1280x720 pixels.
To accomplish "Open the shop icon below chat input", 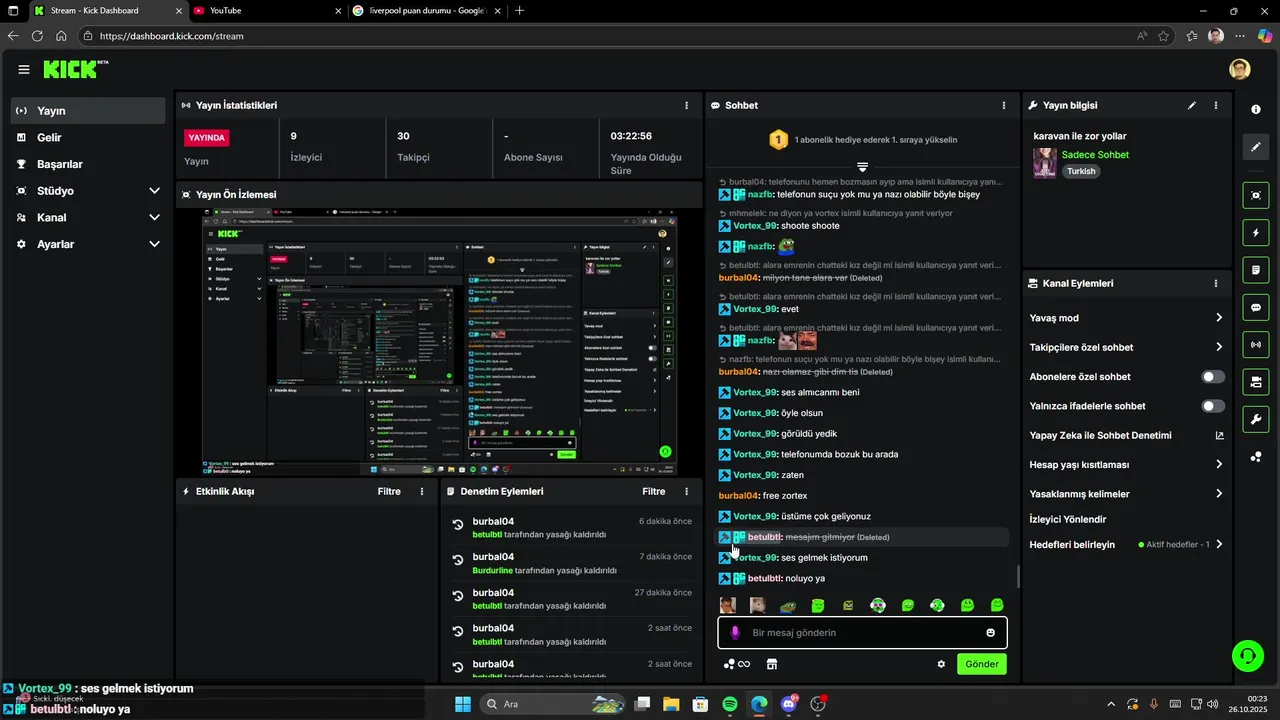I will click(771, 664).
